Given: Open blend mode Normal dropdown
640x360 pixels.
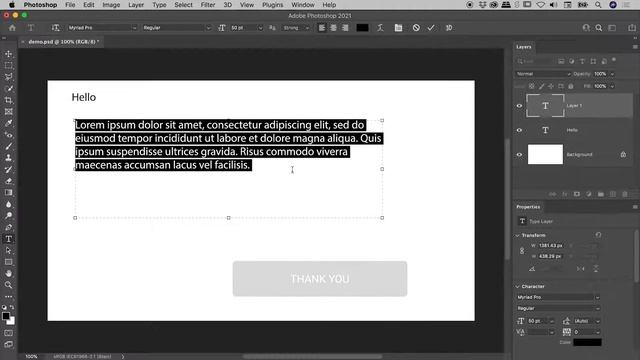Looking at the screenshot, I should tap(543, 74).
